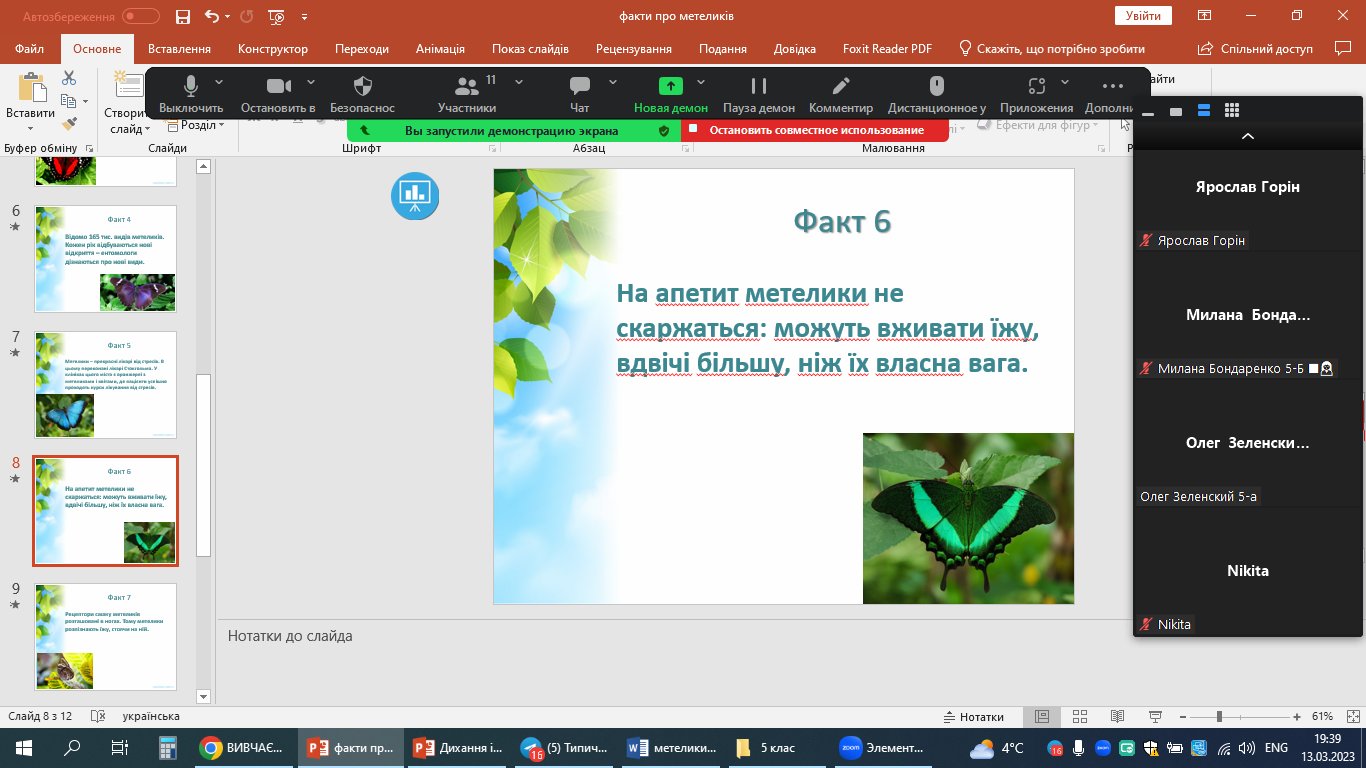The height and width of the screenshot is (768, 1366).
Task: Collapse Zoom video panel with chevron
Action: click(x=1247, y=136)
